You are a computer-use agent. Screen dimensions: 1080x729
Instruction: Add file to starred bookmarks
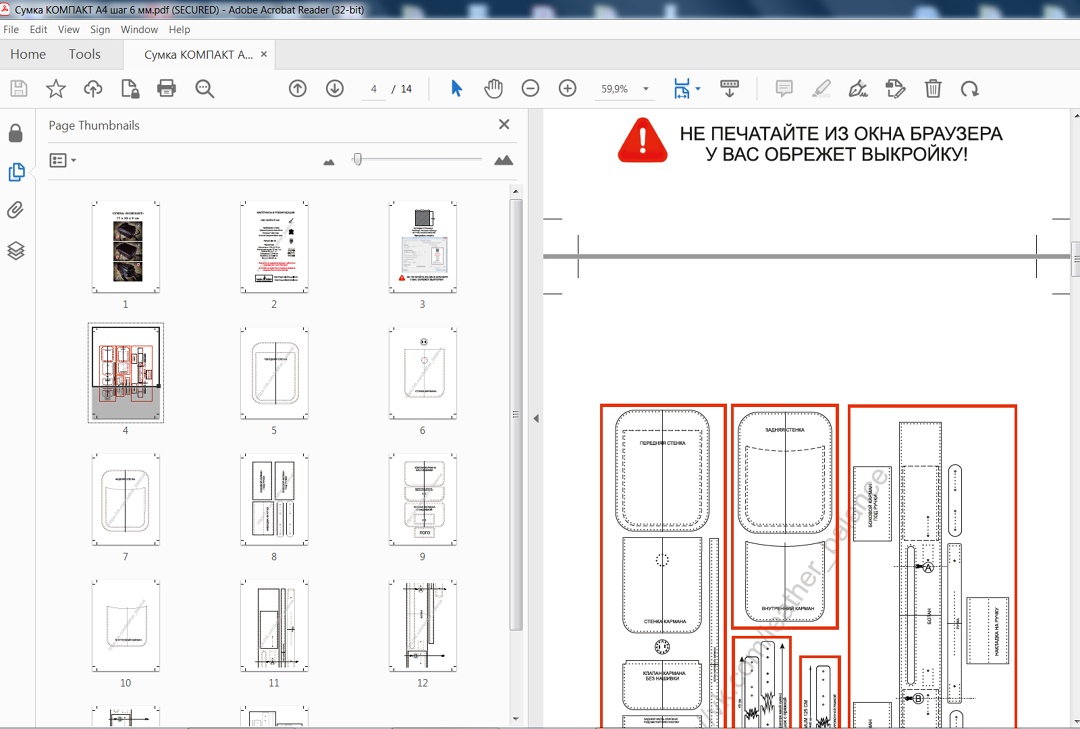tap(56, 89)
